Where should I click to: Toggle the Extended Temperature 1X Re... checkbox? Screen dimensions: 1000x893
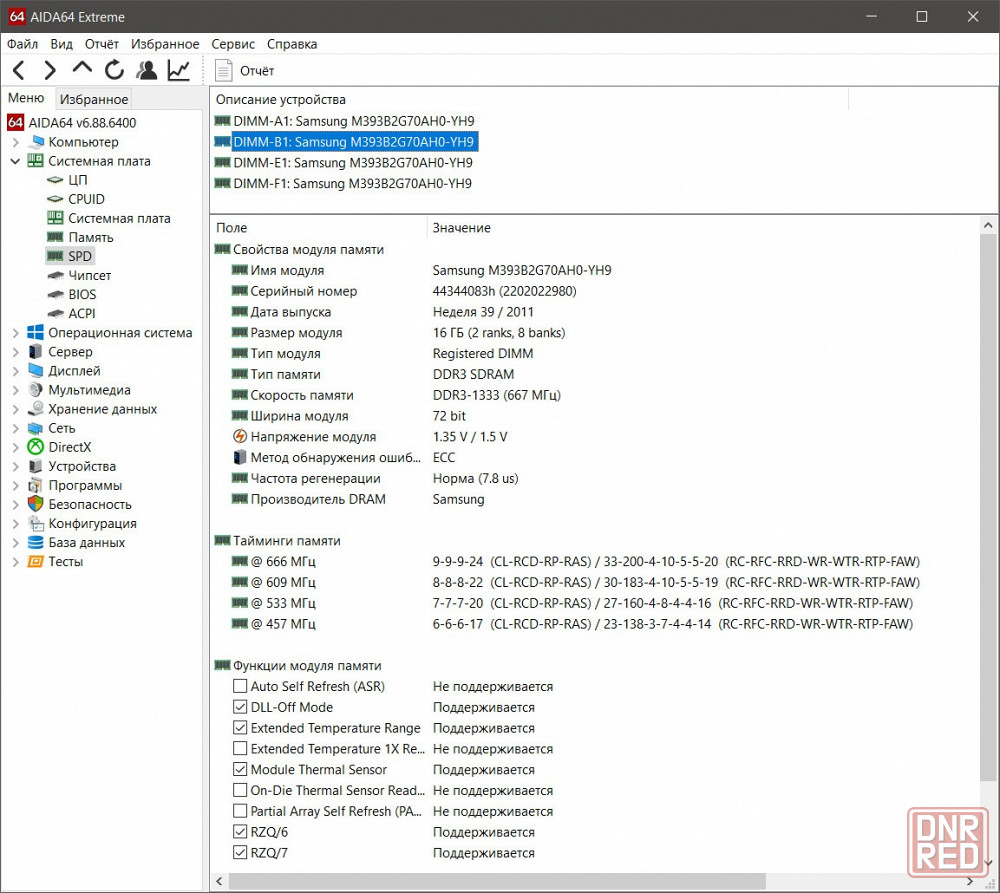tap(240, 749)
